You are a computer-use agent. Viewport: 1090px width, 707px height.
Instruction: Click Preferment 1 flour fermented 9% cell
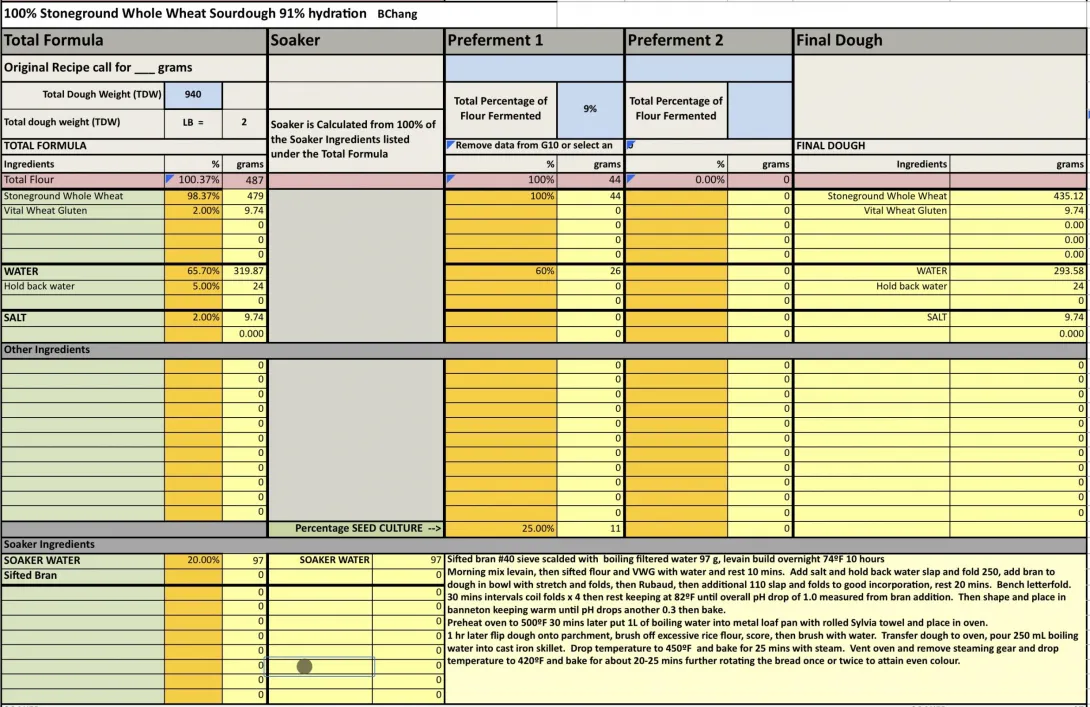pyautogui.click(x=590, y=108)
